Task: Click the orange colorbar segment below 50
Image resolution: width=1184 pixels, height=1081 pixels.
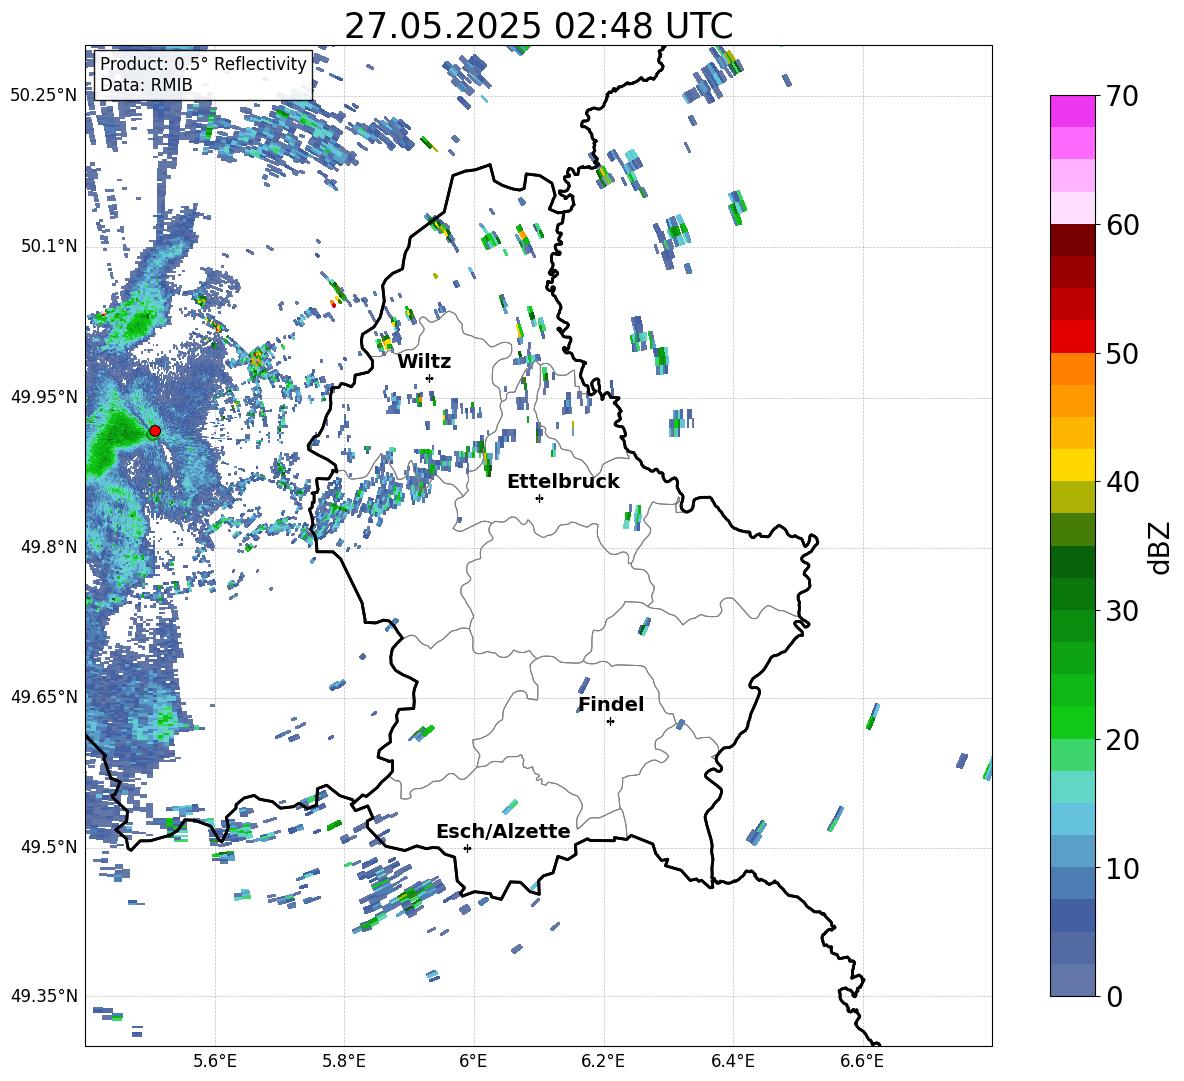Action: click(x=1072, y=368)
